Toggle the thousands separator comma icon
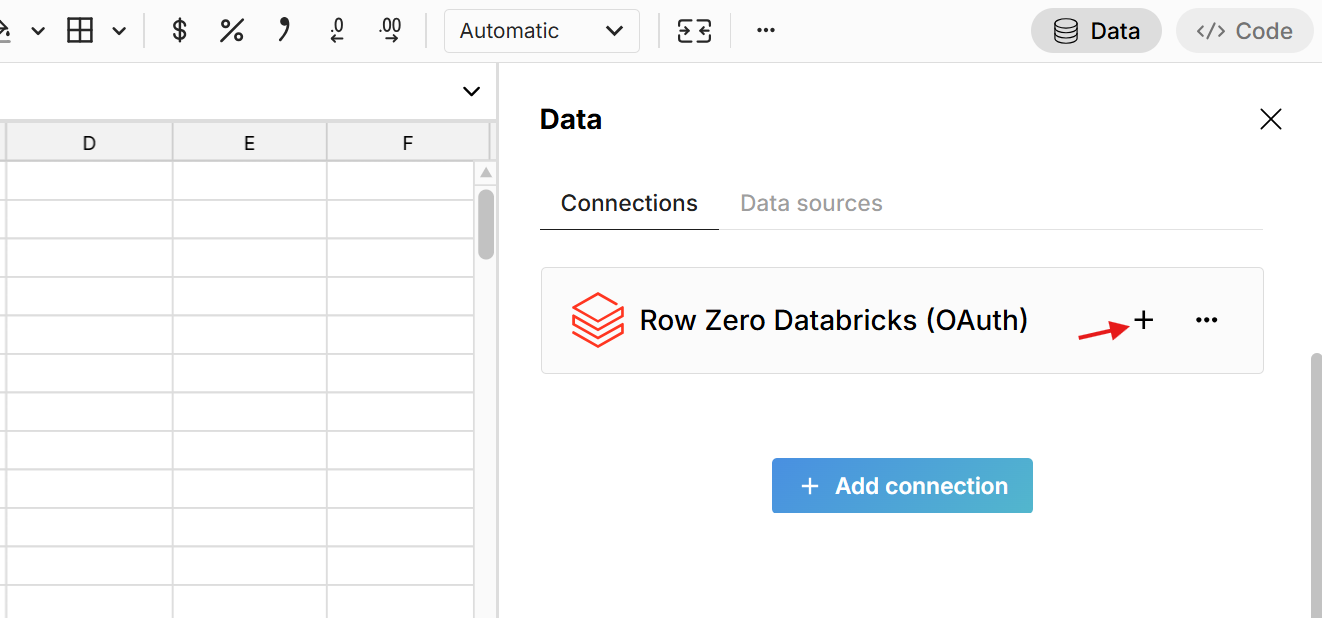Image resolution: width=1322 pixels, height=618 pixels. click(x=284, y=31)
